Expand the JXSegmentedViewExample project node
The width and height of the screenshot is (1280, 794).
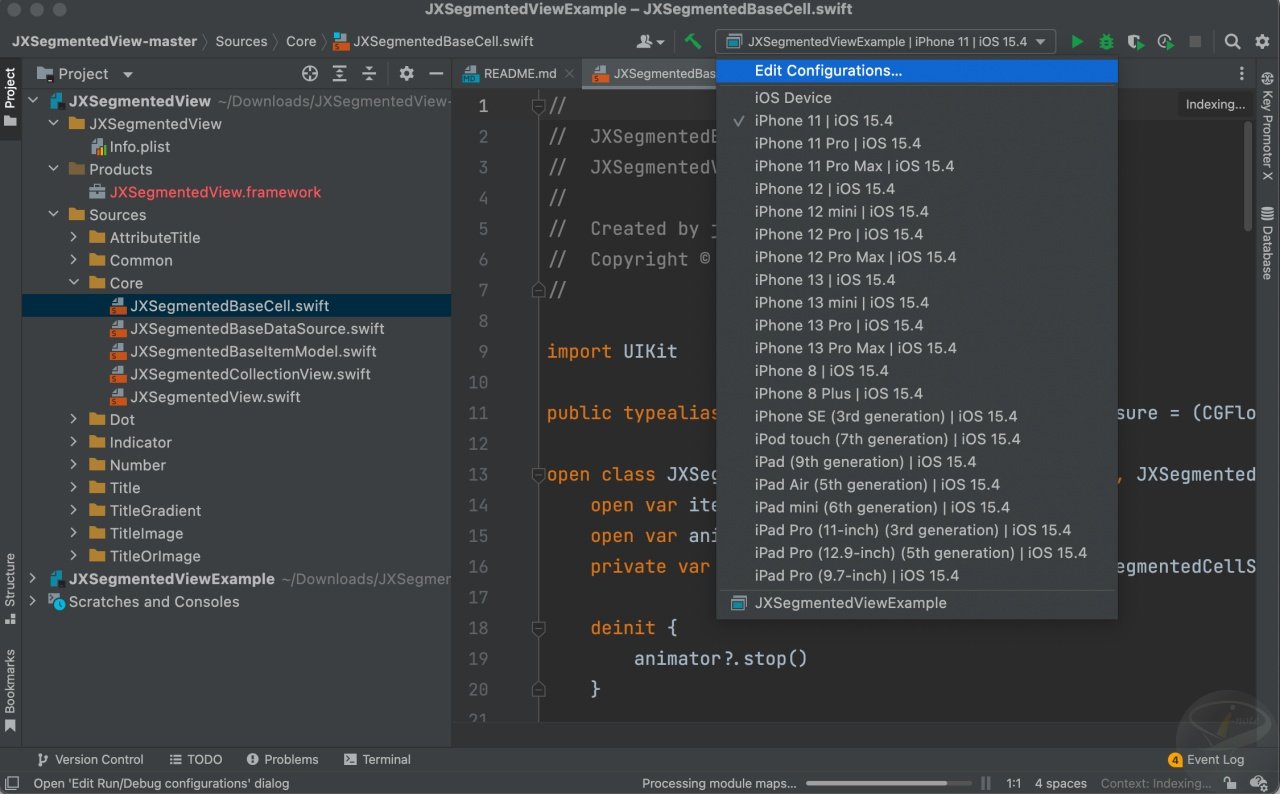30,578
